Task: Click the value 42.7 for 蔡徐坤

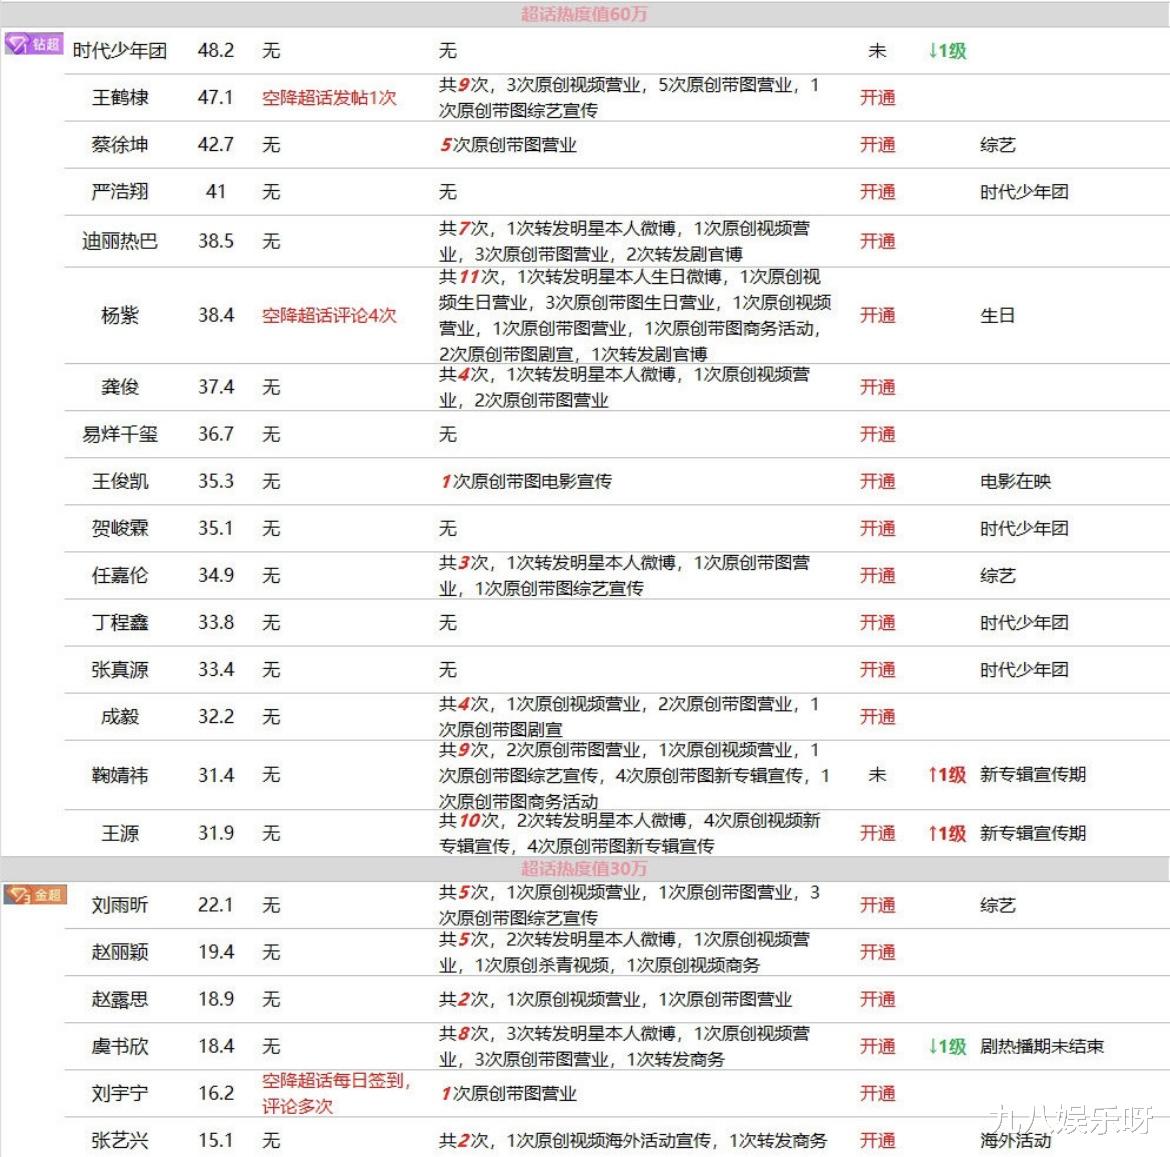Action: (x=216, y=145)
